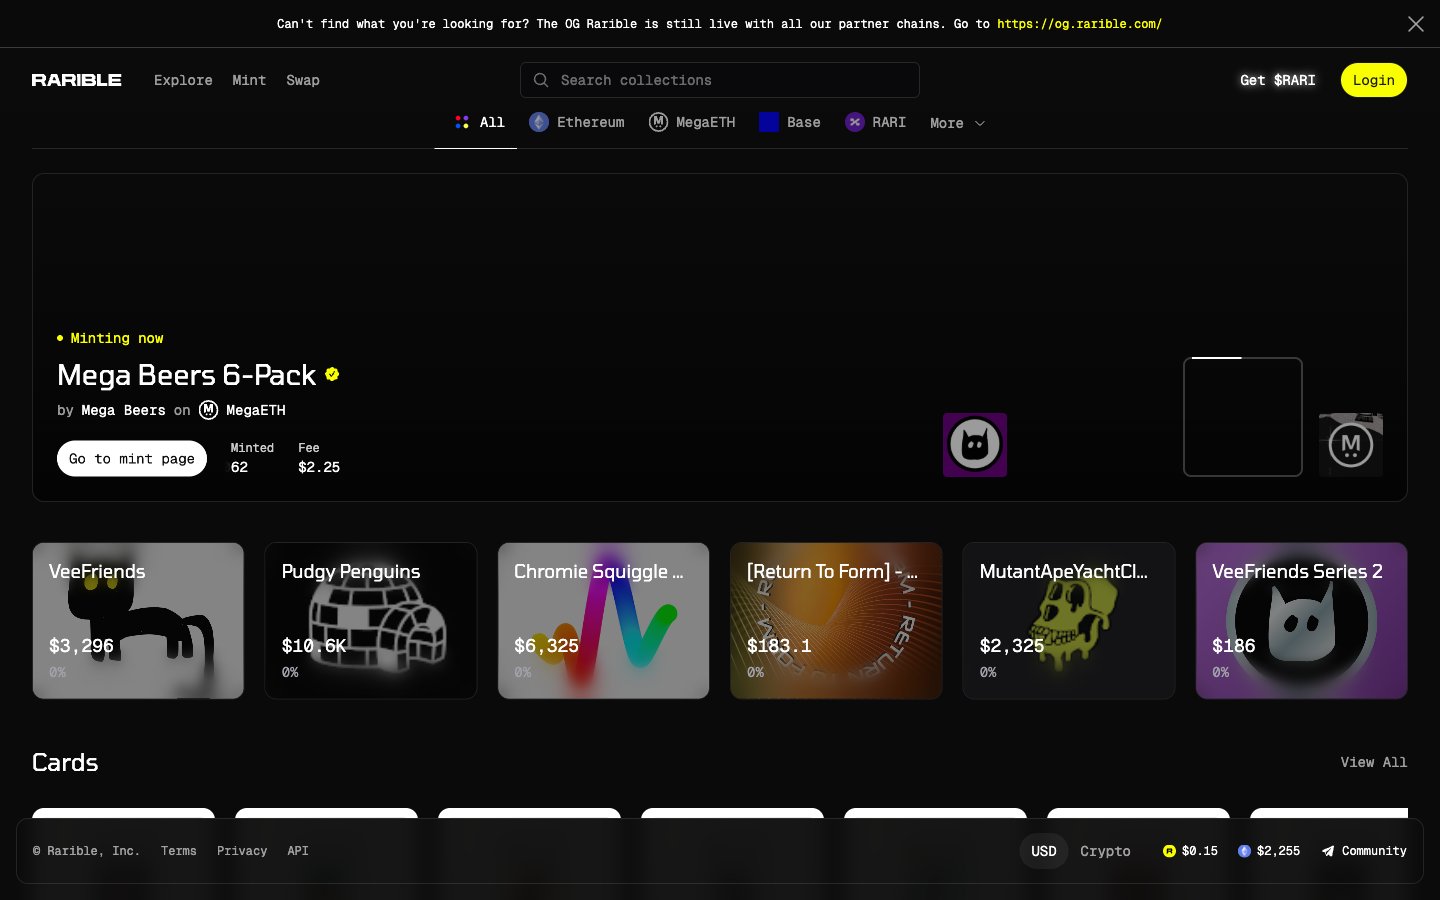Image resolution: width=1440 pixels, height=900 pixels.
Task: Click the RARI price ticker $0.15
Action: click(1190, 851)
